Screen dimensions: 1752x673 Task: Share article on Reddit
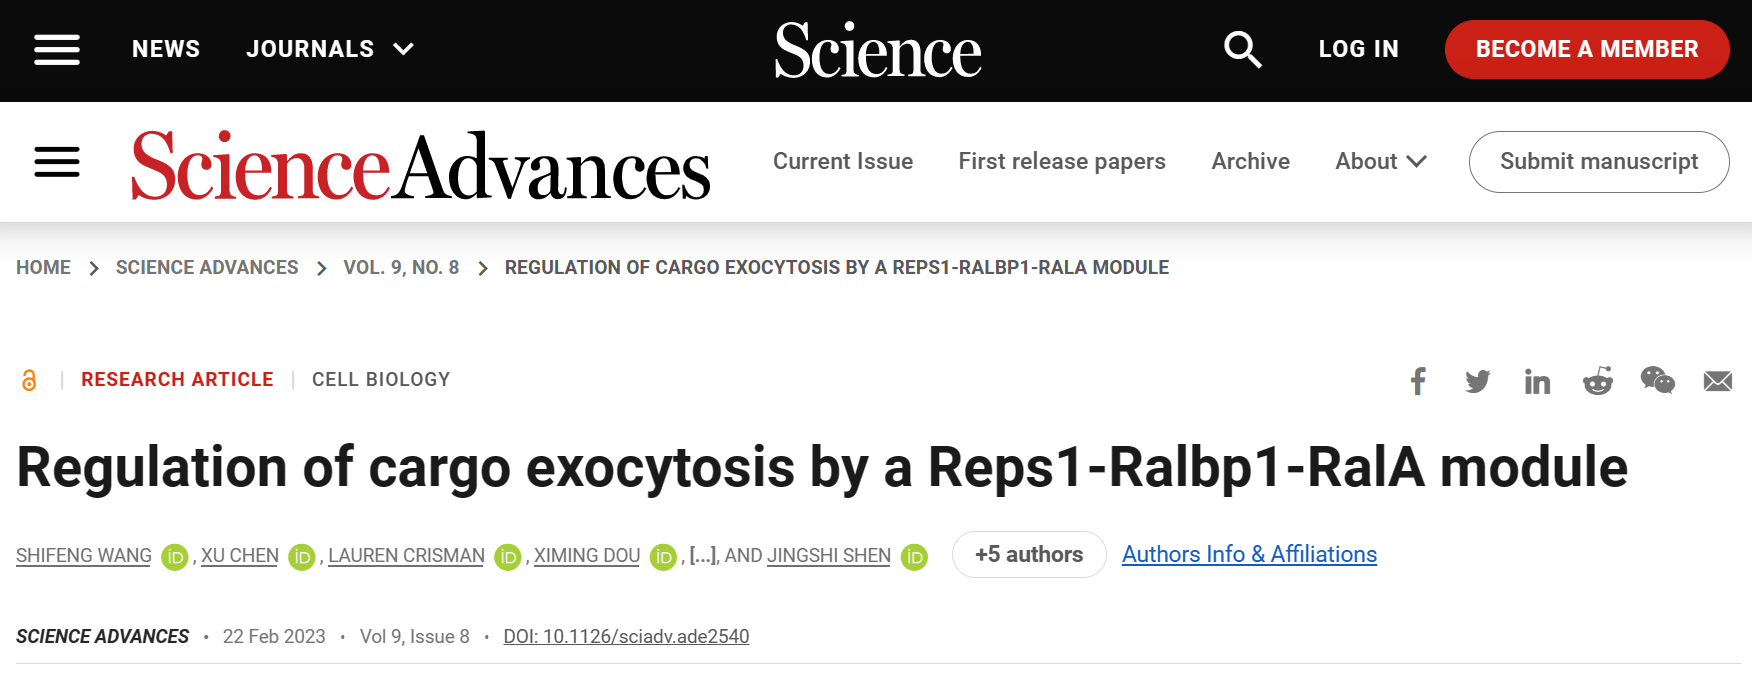pos(1598,381)
